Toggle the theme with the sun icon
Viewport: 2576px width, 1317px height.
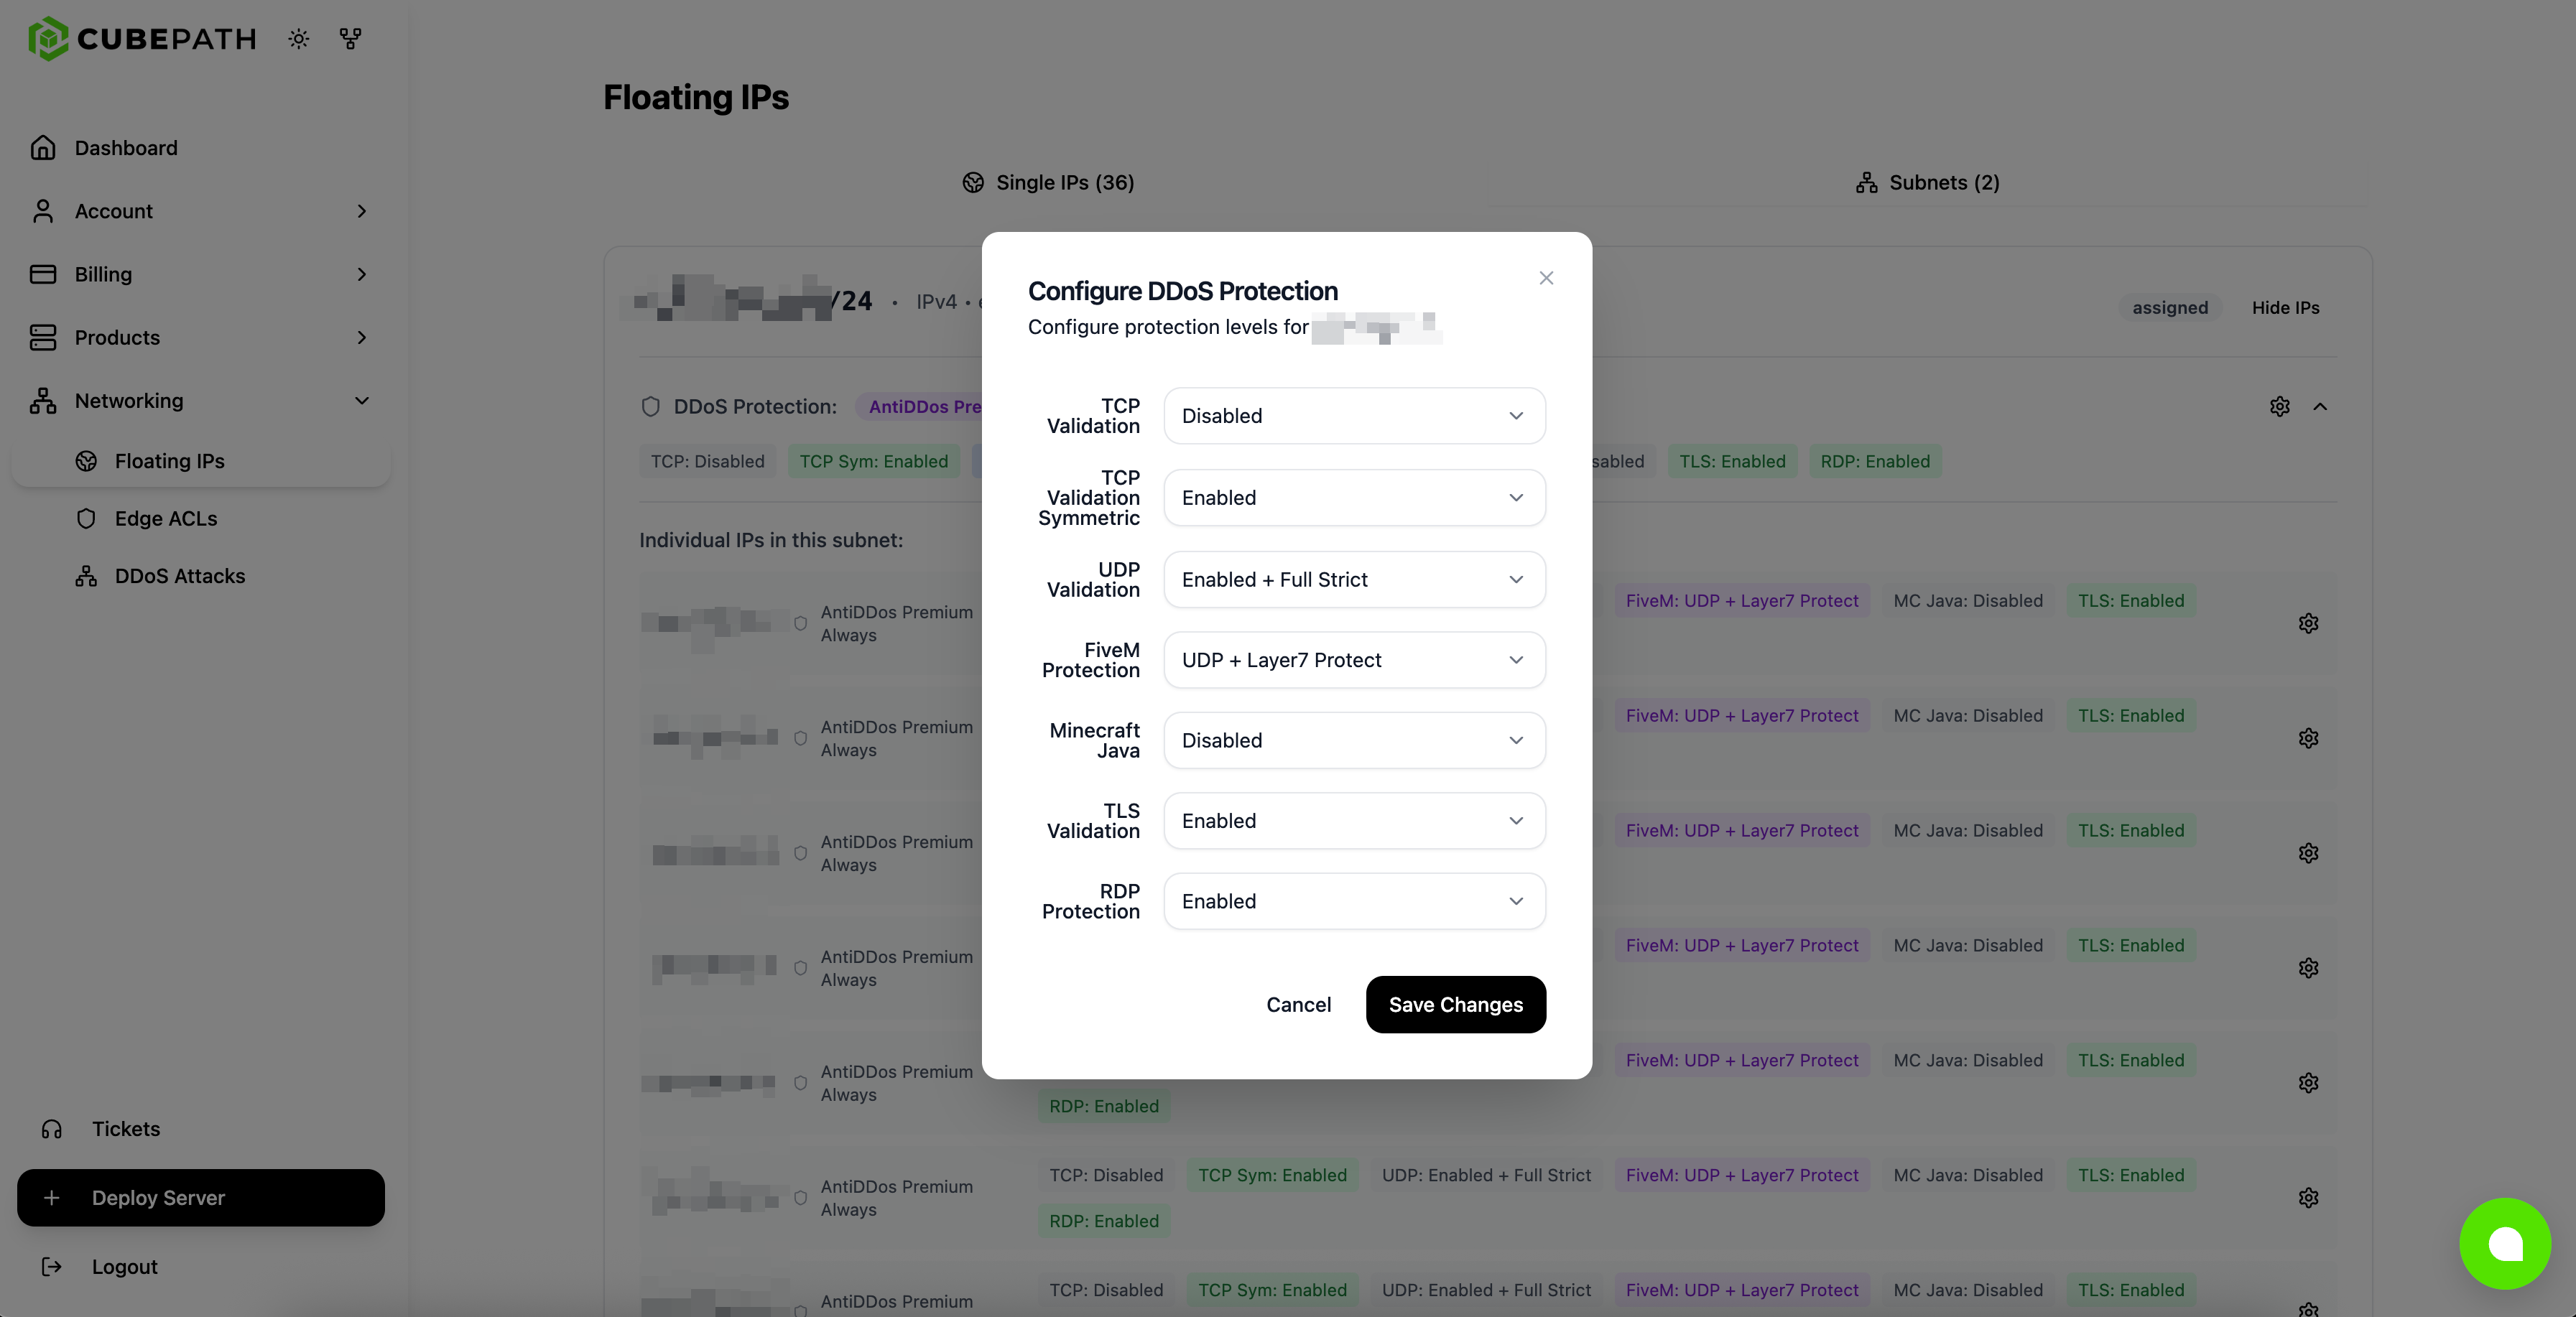(298, 39)
